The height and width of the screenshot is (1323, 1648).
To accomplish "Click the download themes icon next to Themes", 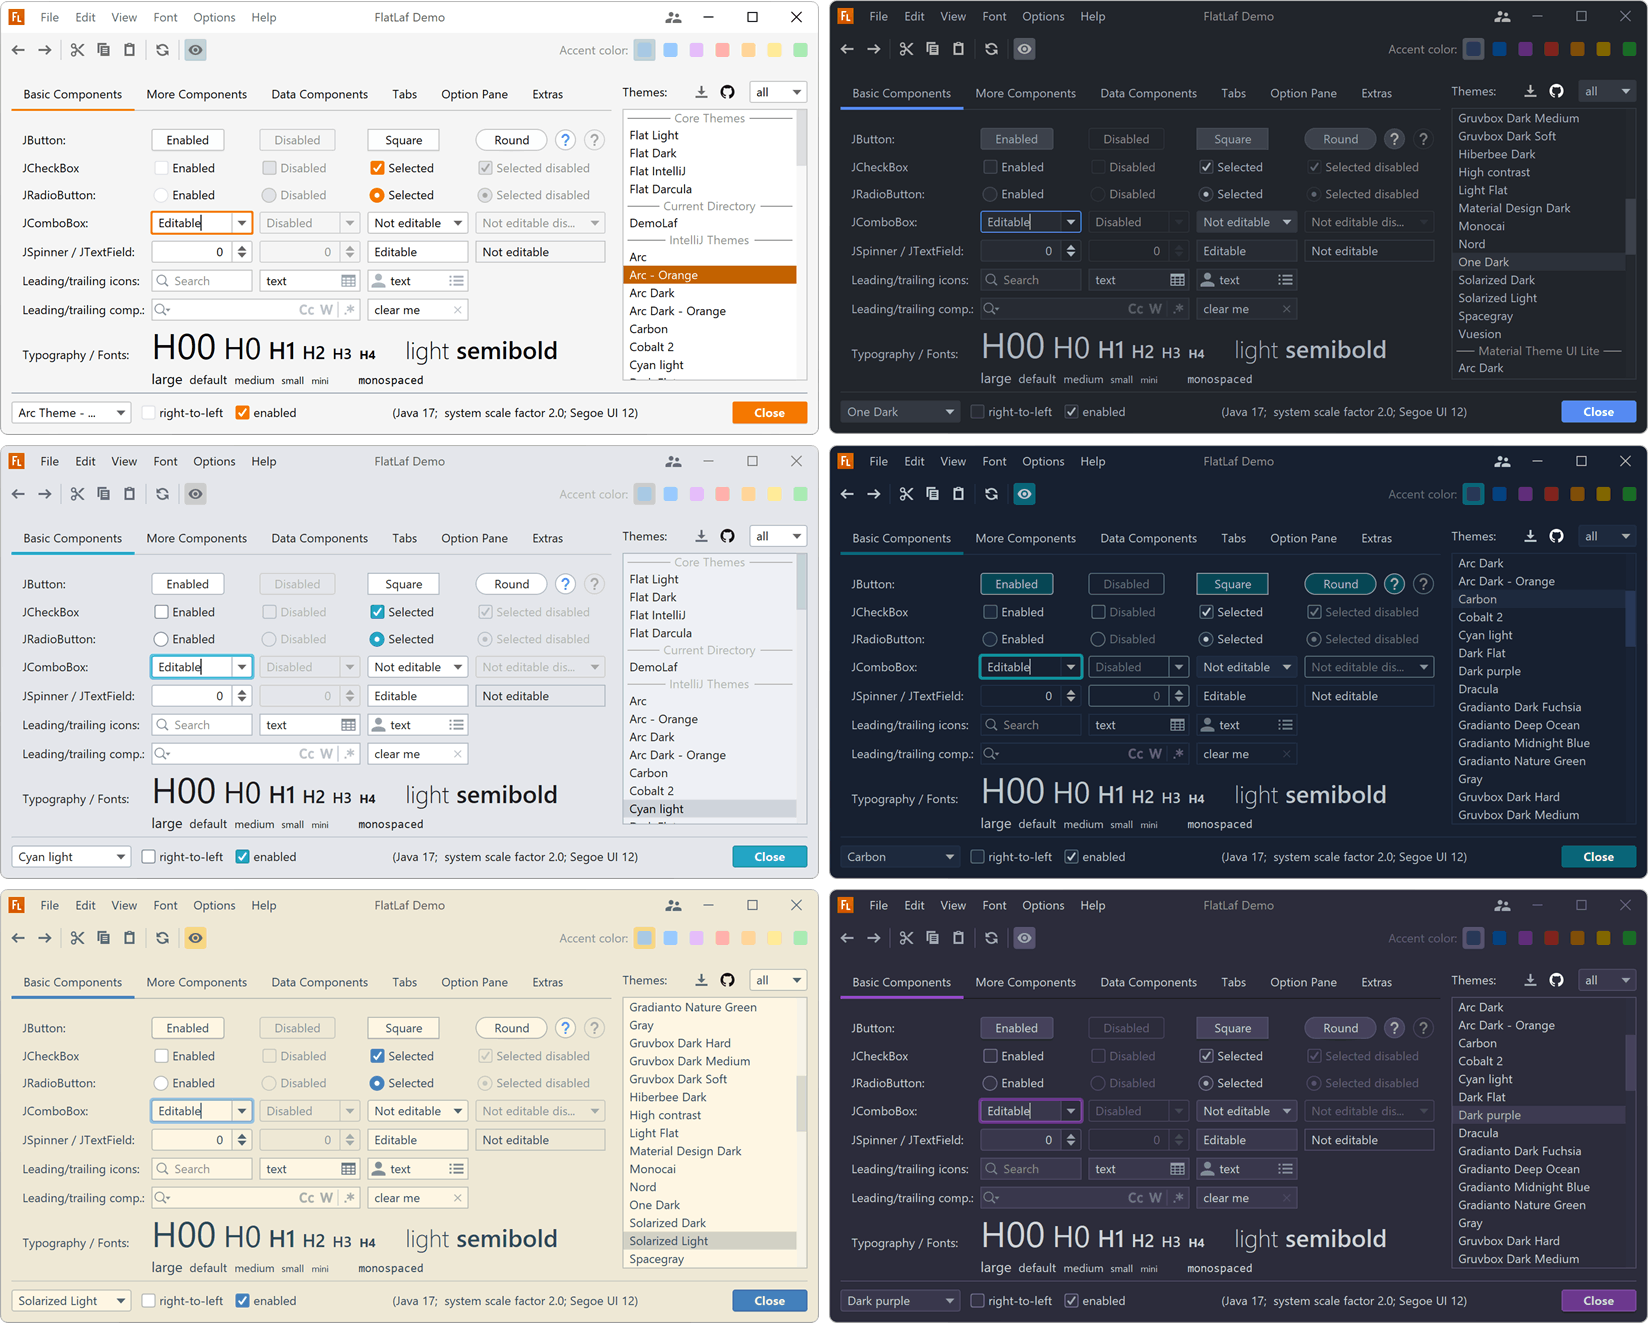I will click(701, 91).
